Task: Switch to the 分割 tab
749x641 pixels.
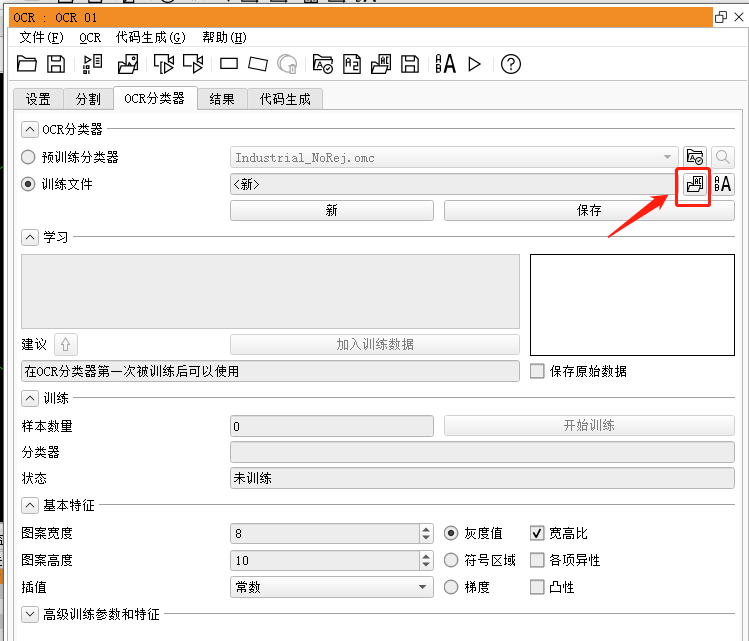Action: point(88,99)
